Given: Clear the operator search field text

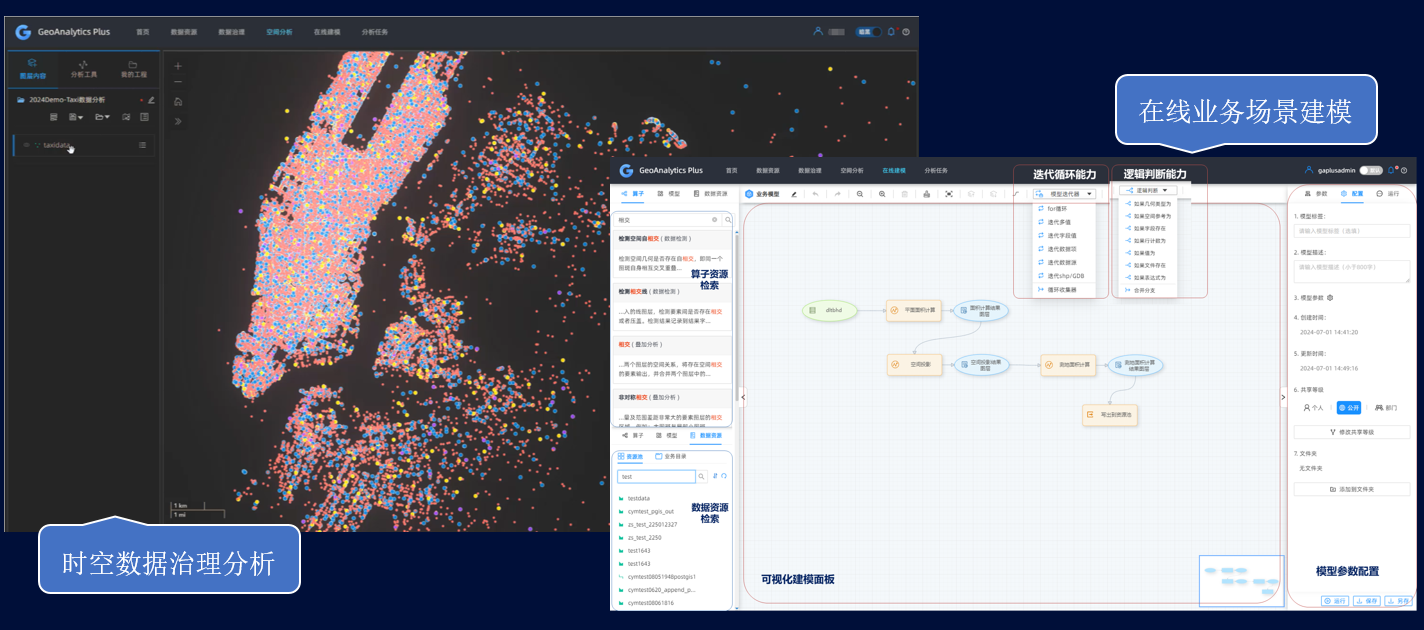Looking at the screenshot, I should point(714,219).
